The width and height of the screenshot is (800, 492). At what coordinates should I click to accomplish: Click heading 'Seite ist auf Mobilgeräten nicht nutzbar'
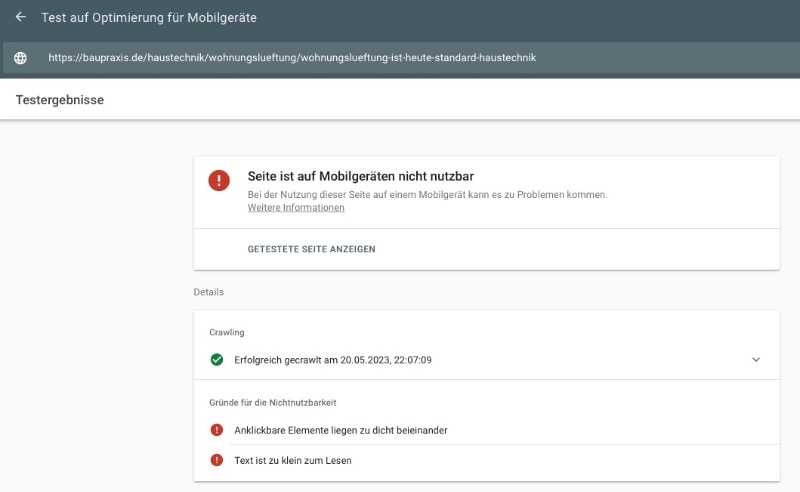point(361,176)
